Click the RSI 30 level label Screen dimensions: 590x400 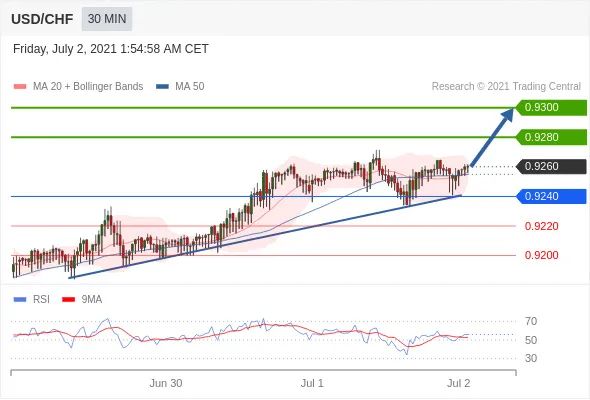[x=531, y=358]
